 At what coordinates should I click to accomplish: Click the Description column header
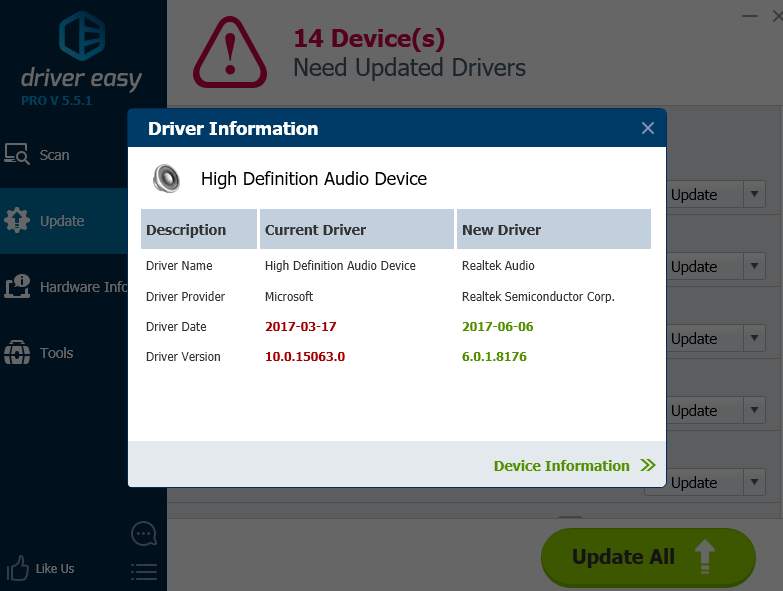coord(199,229)
